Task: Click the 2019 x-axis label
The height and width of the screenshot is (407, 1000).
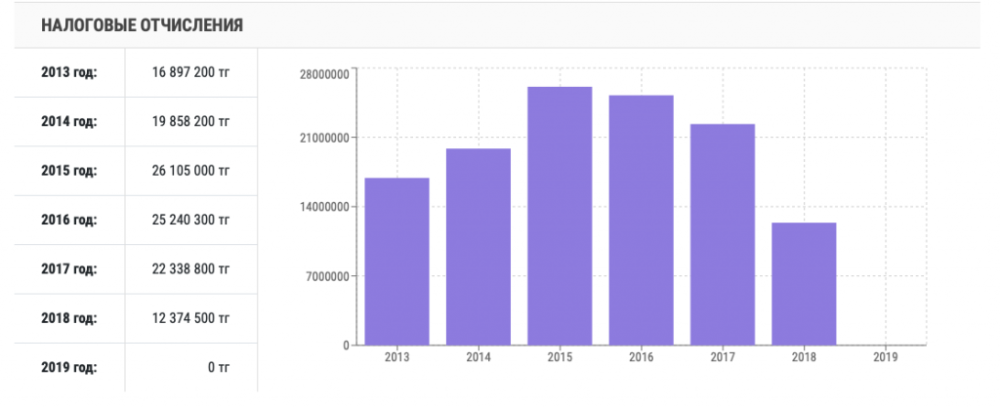Action: tap(885, 355)
